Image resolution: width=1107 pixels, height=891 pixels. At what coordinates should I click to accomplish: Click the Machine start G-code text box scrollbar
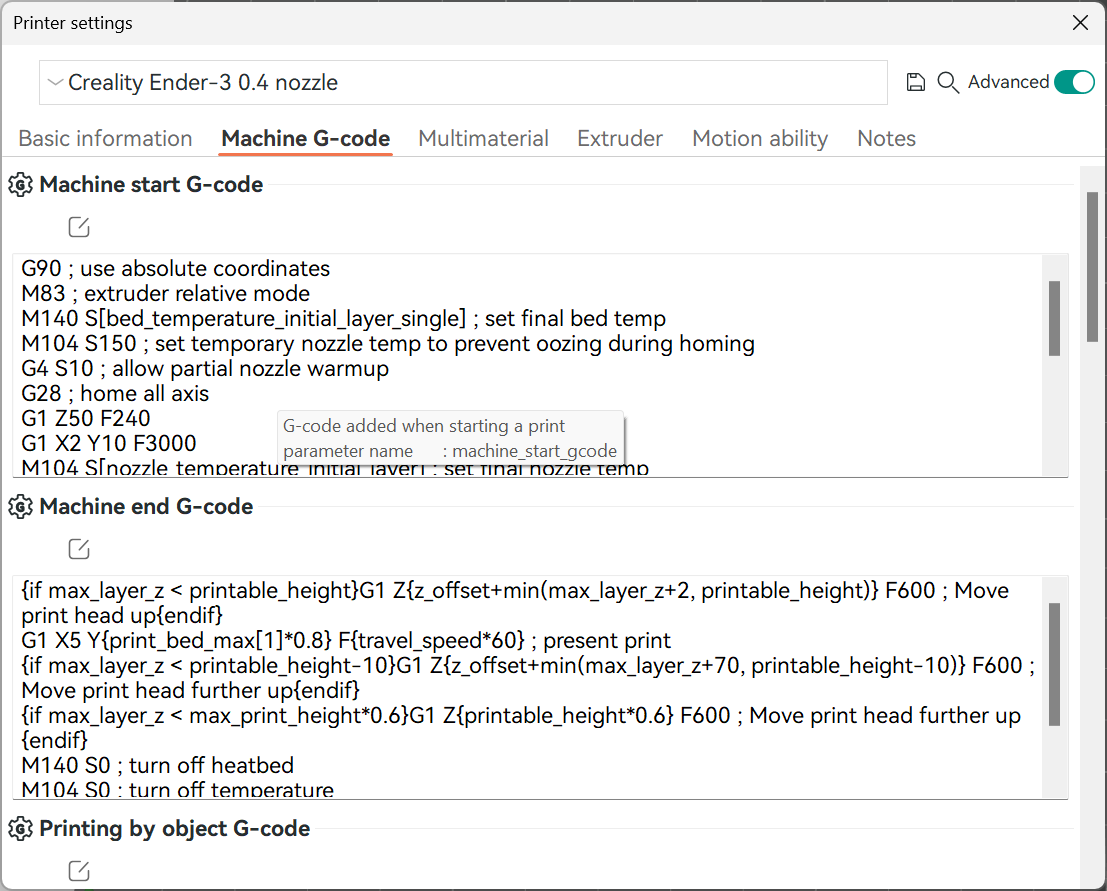1055,318
